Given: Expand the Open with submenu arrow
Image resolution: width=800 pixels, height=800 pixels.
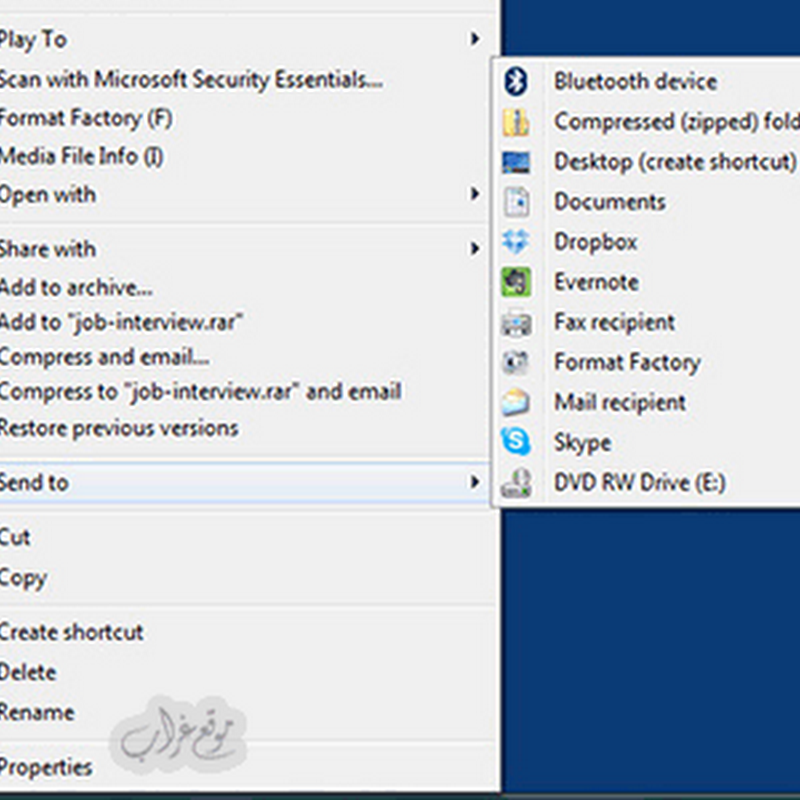Looking at the screenshot, I should (x=474, y=193).
